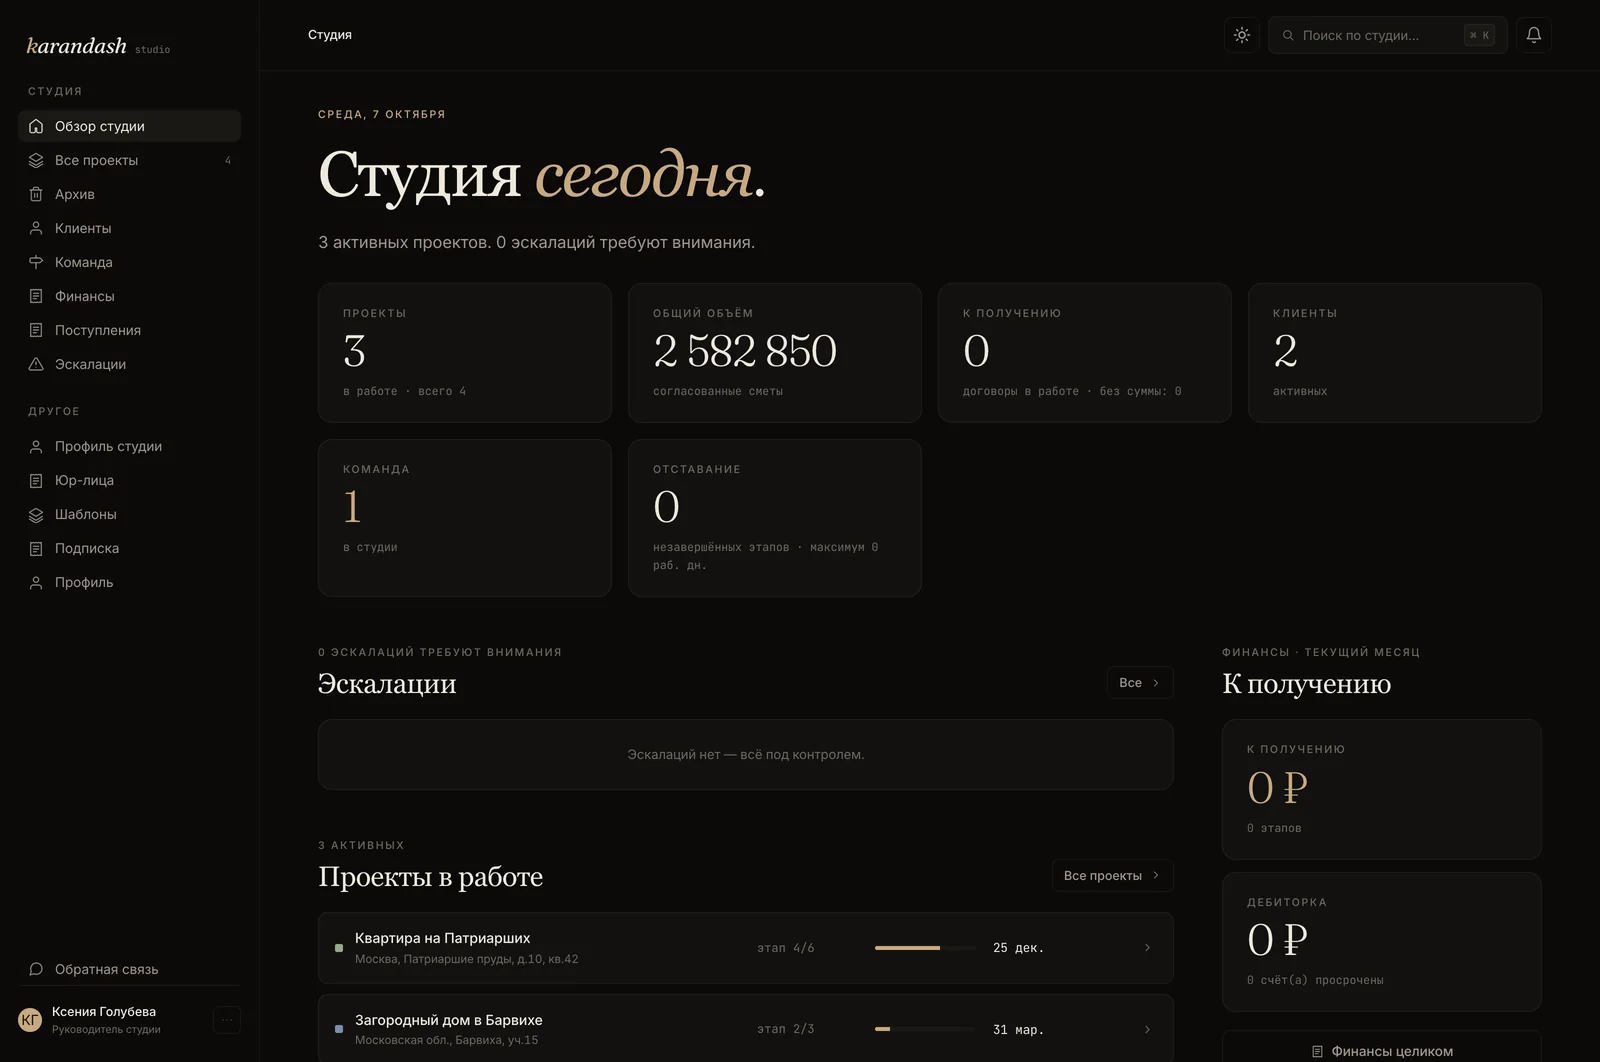Click the Юр-лица document icon
The height and width of the screenshot is (1062, 1600).
36,480
